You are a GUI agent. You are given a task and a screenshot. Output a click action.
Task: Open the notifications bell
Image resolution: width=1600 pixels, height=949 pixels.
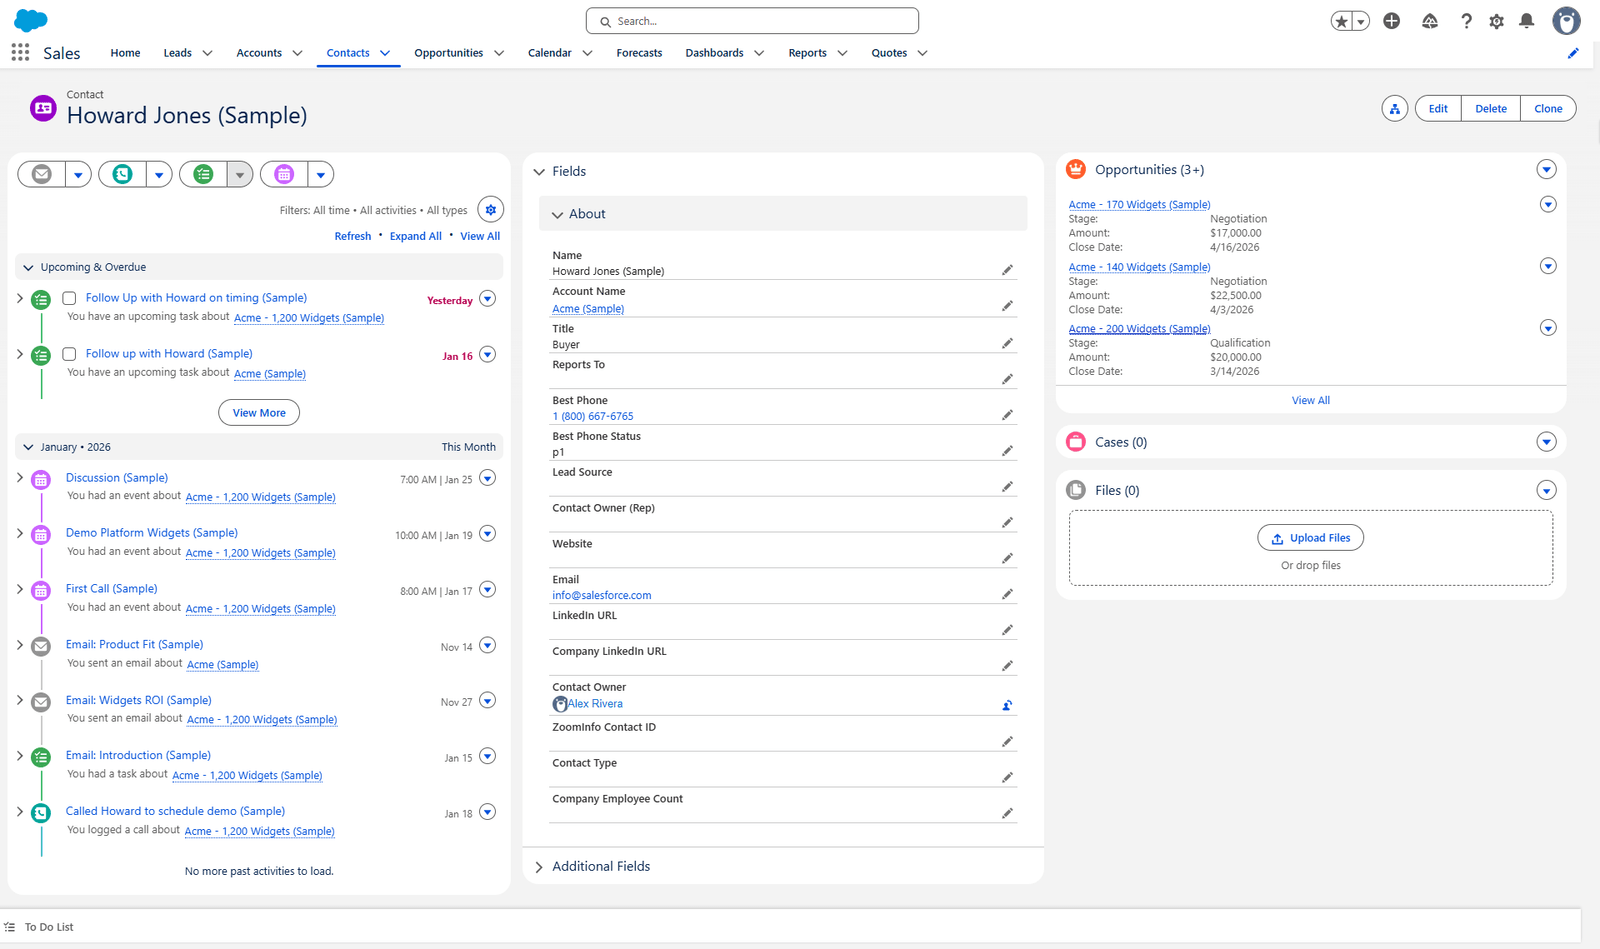[x=1526, y=21]
